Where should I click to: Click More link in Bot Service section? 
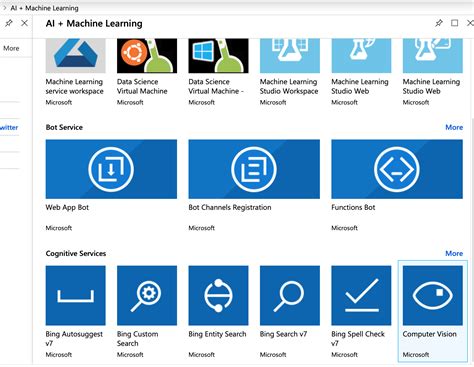[454, 127]
